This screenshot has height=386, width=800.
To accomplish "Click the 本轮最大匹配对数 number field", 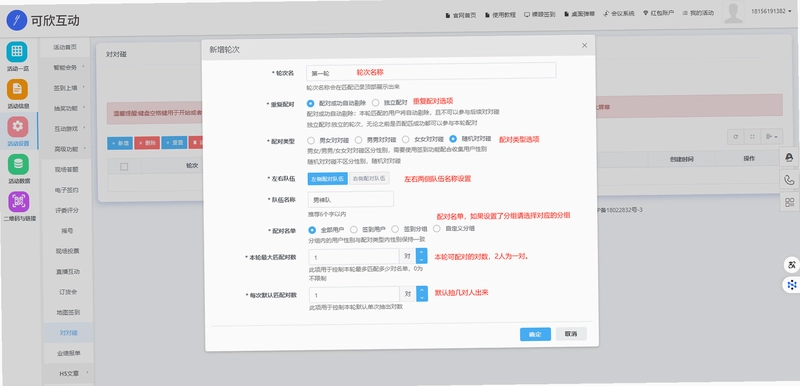I will click(x=354, y=257).
